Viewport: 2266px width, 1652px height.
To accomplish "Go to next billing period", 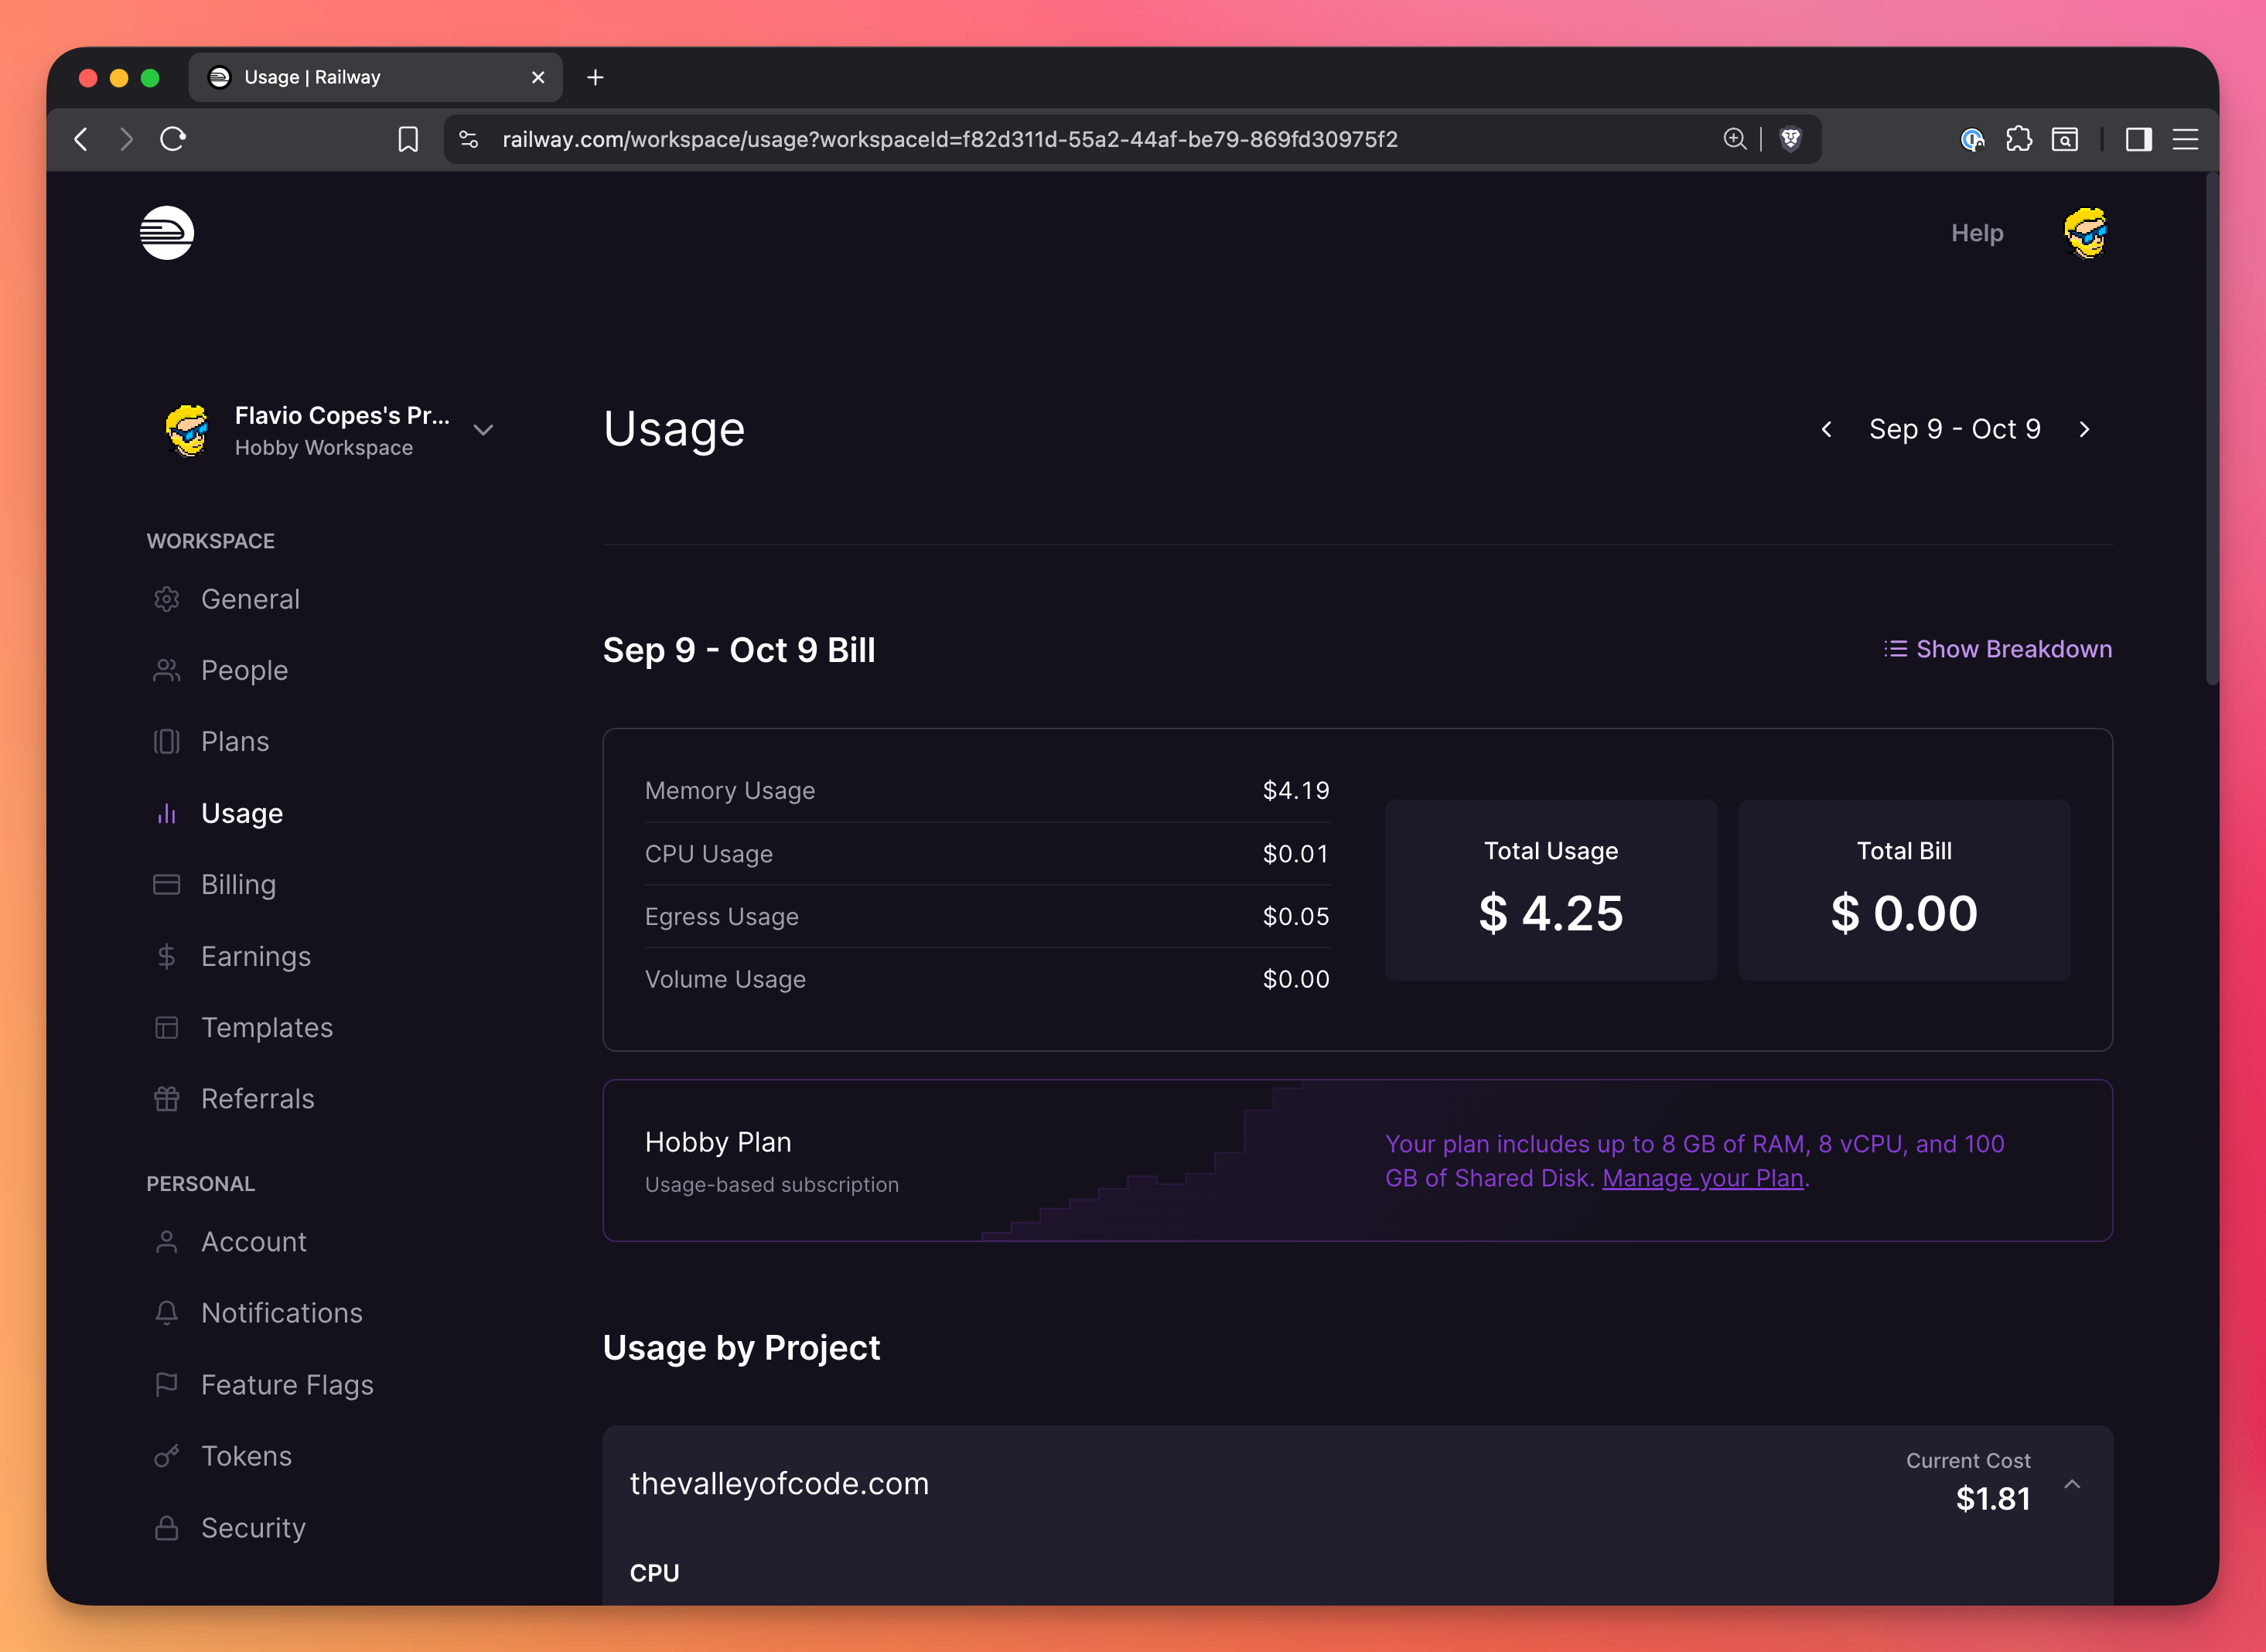I will pyautogui.click(x=2084, y=429).
